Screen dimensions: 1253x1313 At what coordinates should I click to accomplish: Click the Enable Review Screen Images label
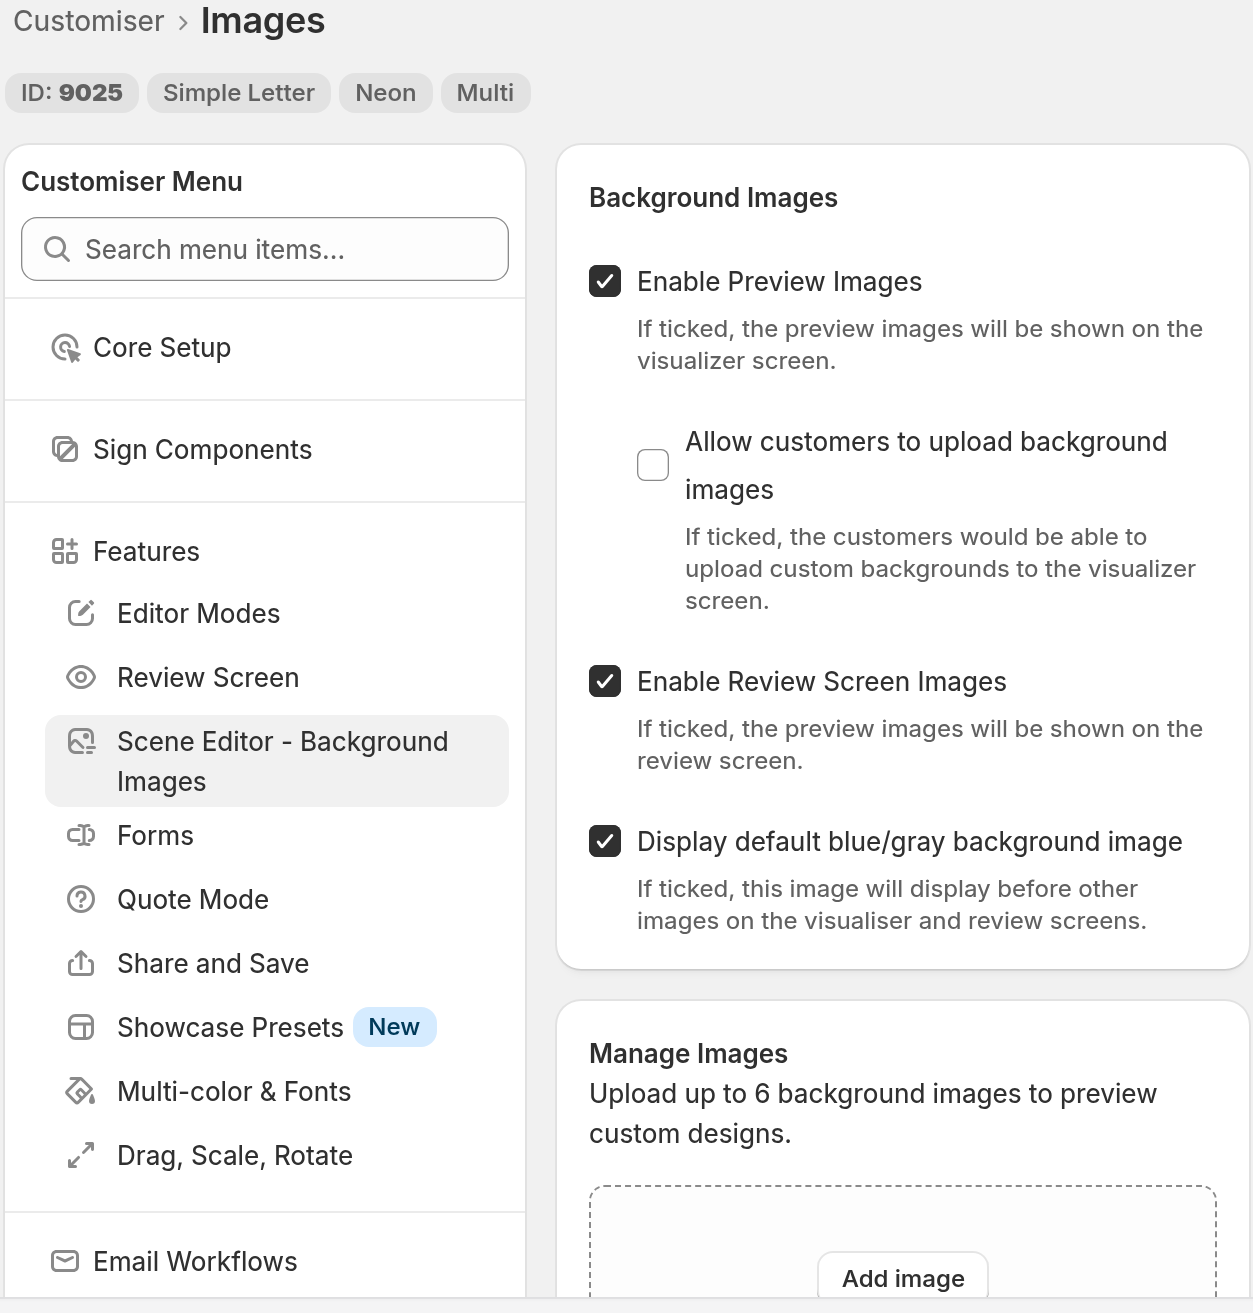pos(821,682)
